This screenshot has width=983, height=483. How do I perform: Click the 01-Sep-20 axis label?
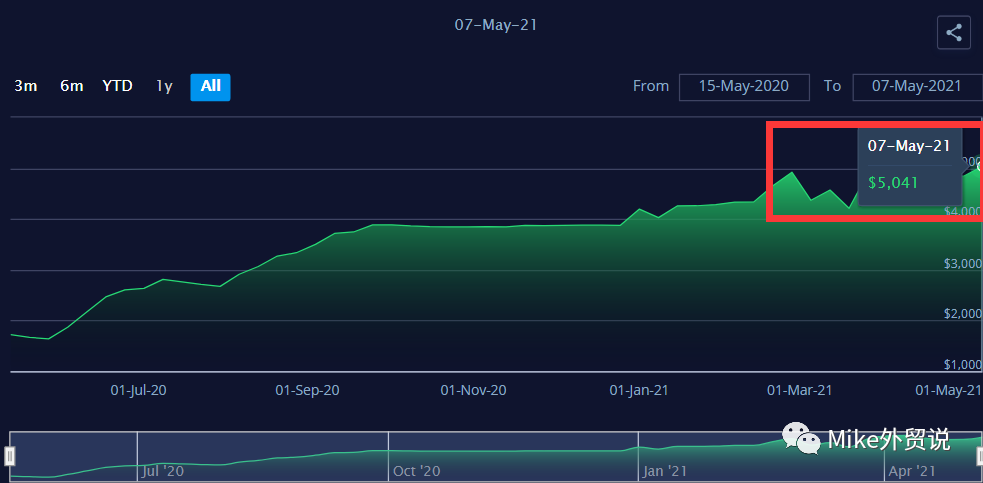(x=307, y=390)
